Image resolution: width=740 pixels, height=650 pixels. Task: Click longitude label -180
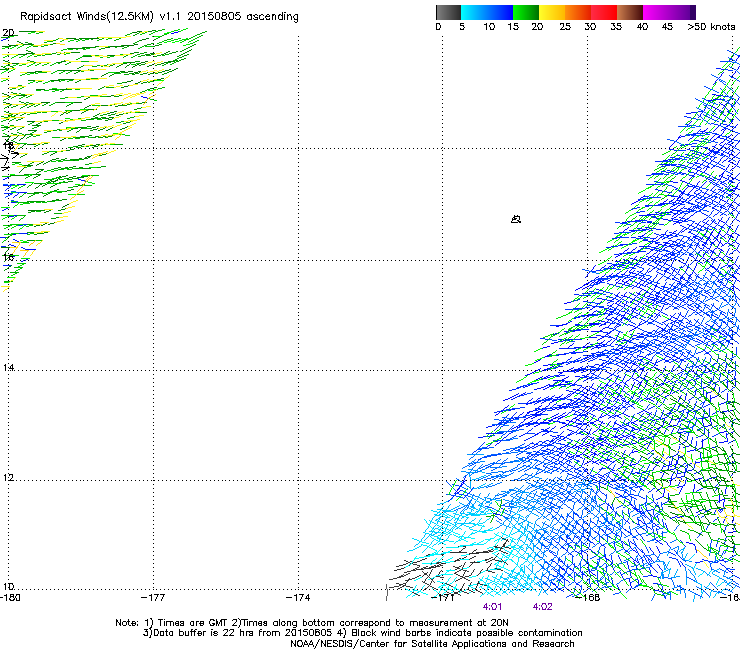click(10, 598)
